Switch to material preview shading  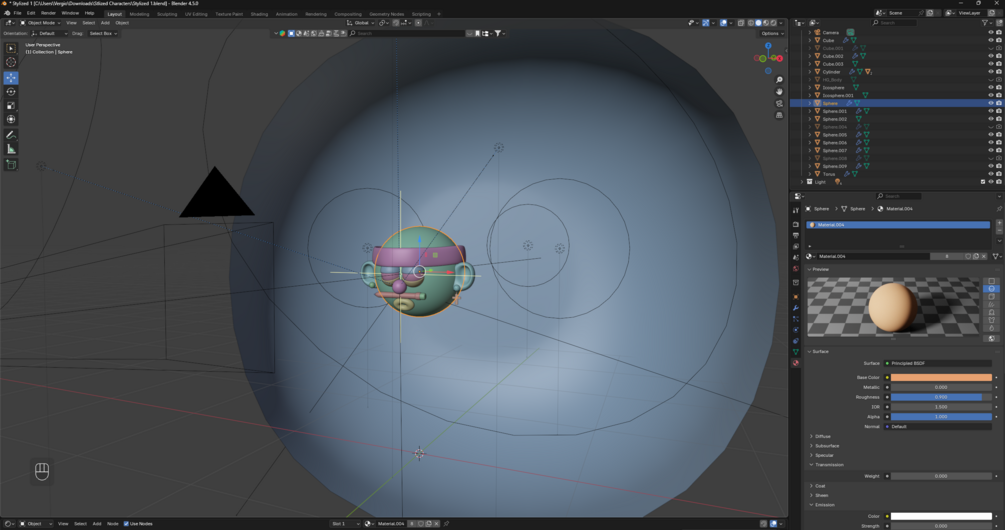coord(766,23)
